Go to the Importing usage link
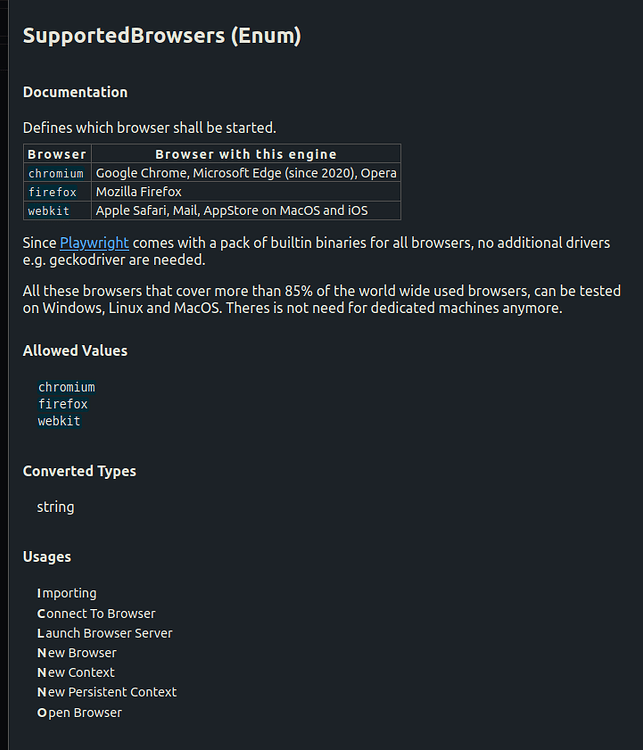This screenshot has height=750, width=643. click(67, 593)
